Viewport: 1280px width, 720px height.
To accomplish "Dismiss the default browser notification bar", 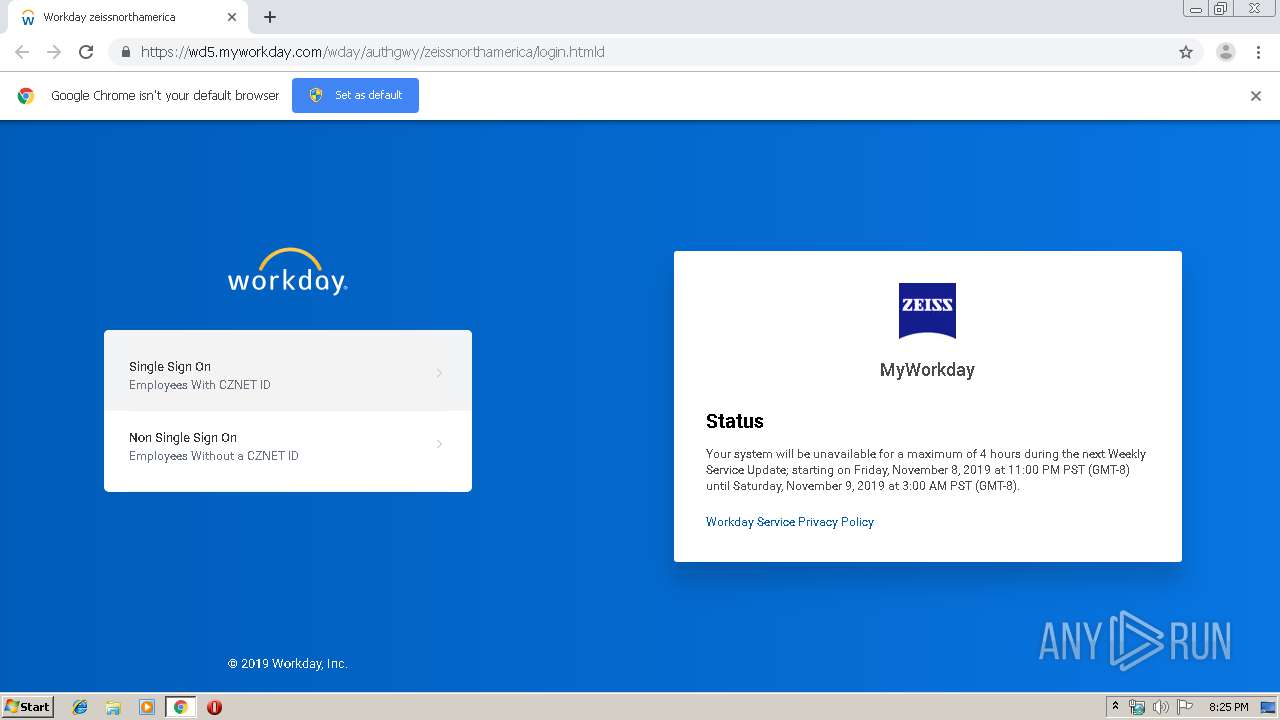I will (x=1256, y=96).
